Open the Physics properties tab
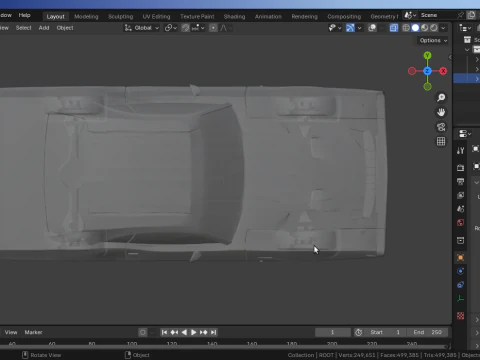 460,271
